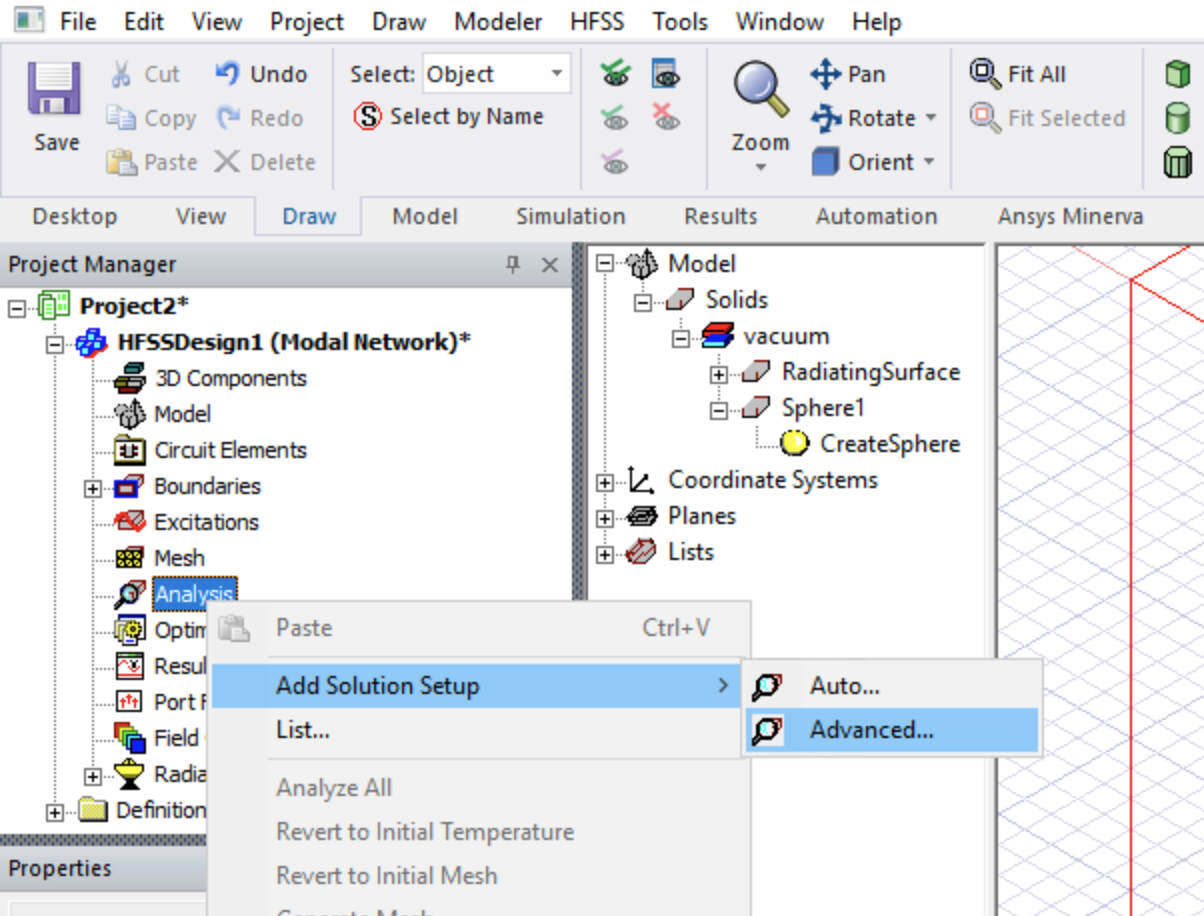This screenshot has height=916, width=1204.
Task: Click Add Solution Setup menu entry
Action: (475, 686)
